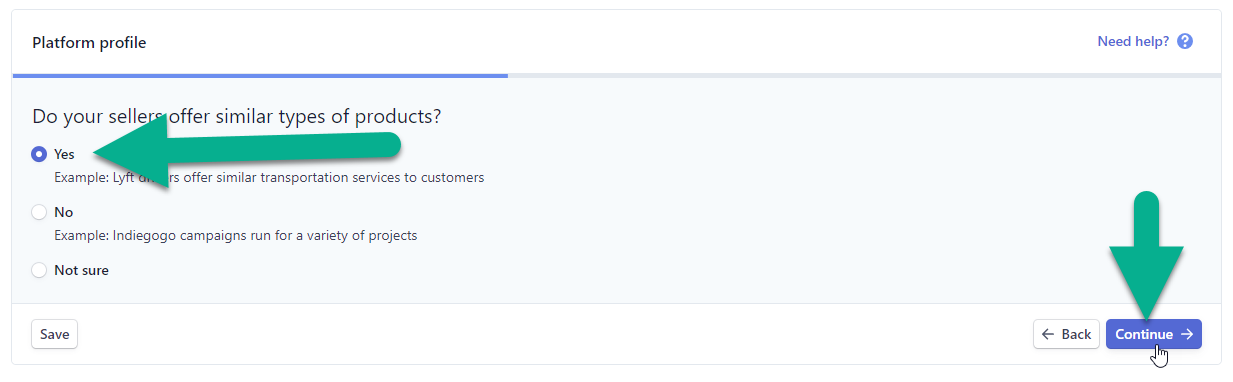
Task: Click the Indiegogo campaigns example description
Action: click(x=235, y=236)
